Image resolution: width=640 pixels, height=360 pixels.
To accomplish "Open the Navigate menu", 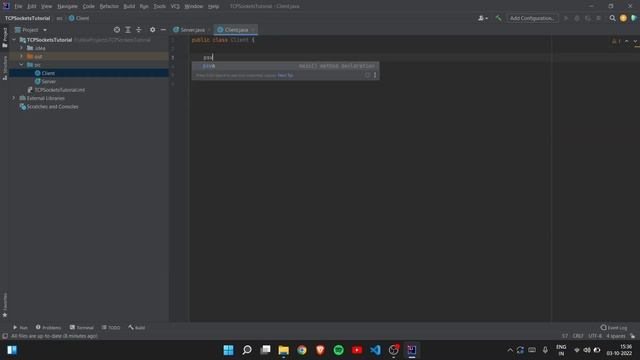I will coord(67,7).
